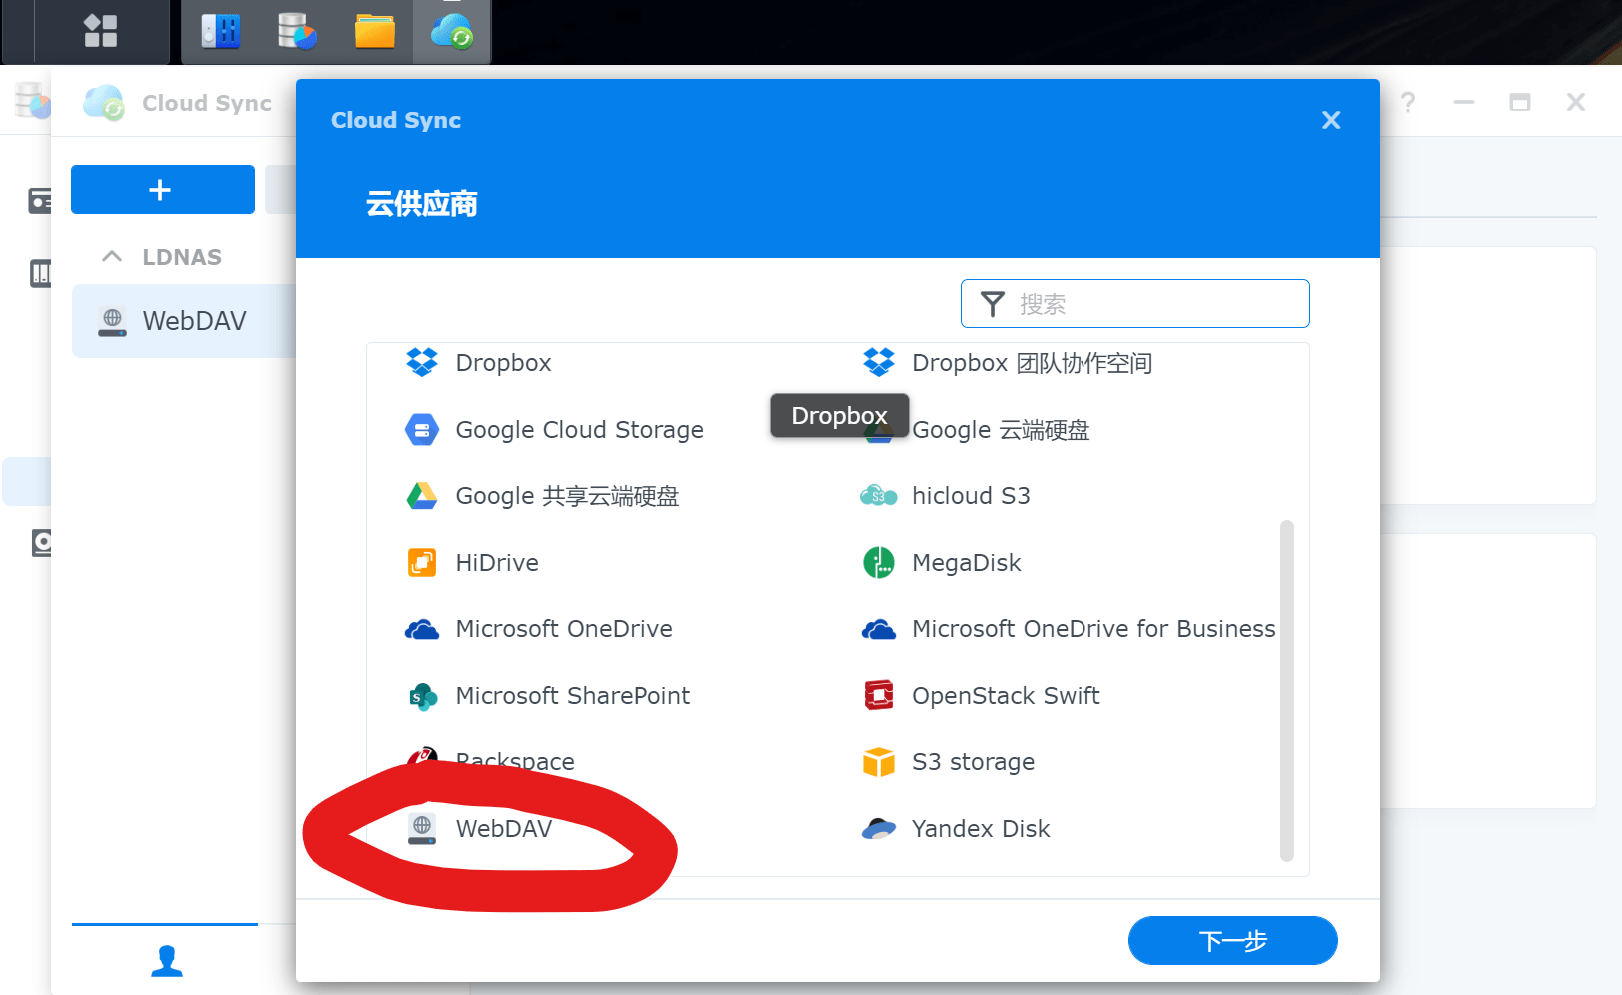Click 下一步 next button
The width and height of the screenshot is (1622, 995).
[x=1233, y=941]
